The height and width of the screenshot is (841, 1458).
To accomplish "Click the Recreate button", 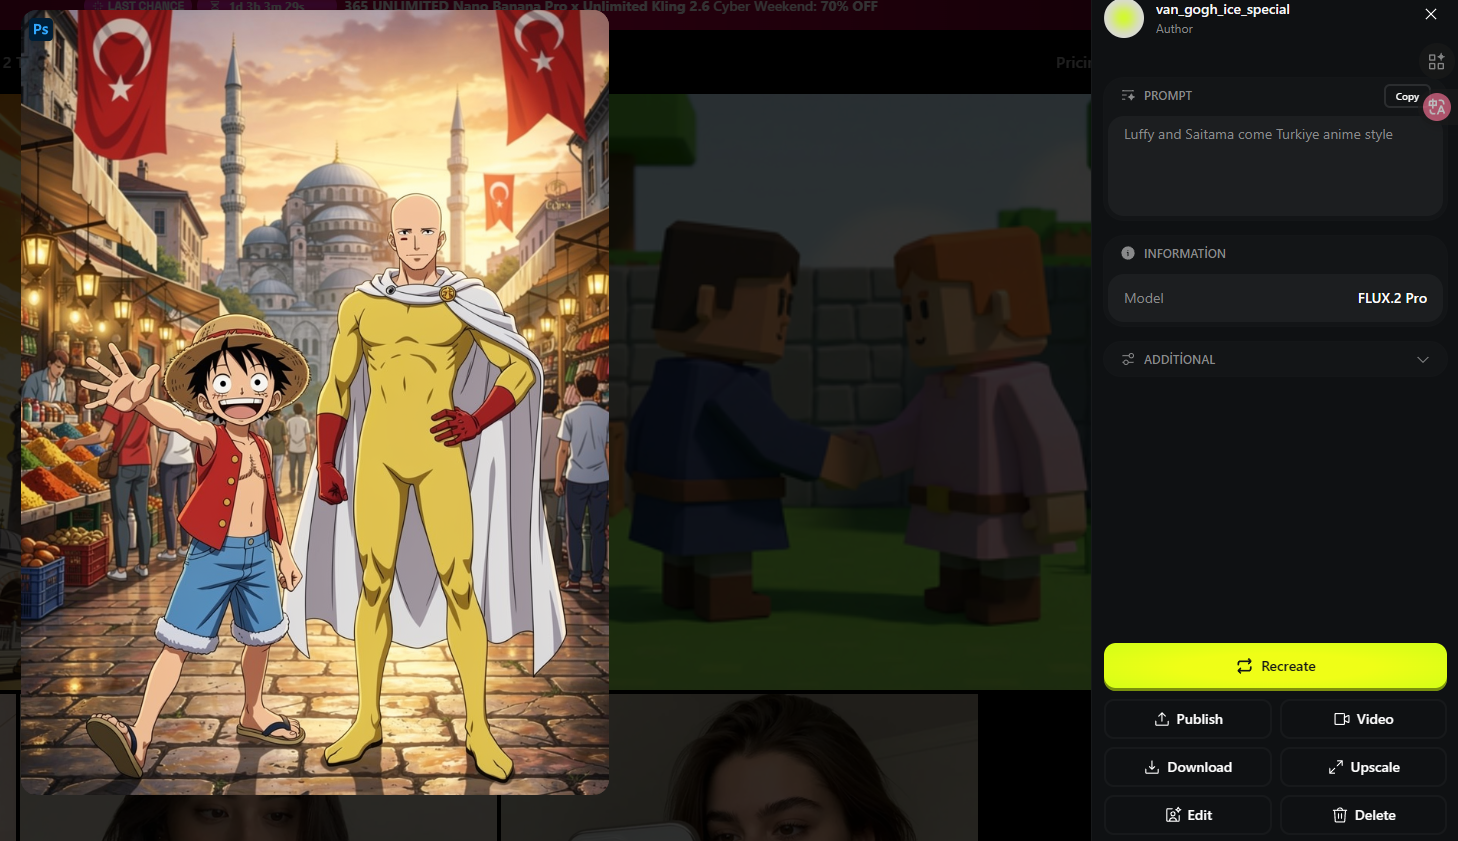I will coord(1275,666).
